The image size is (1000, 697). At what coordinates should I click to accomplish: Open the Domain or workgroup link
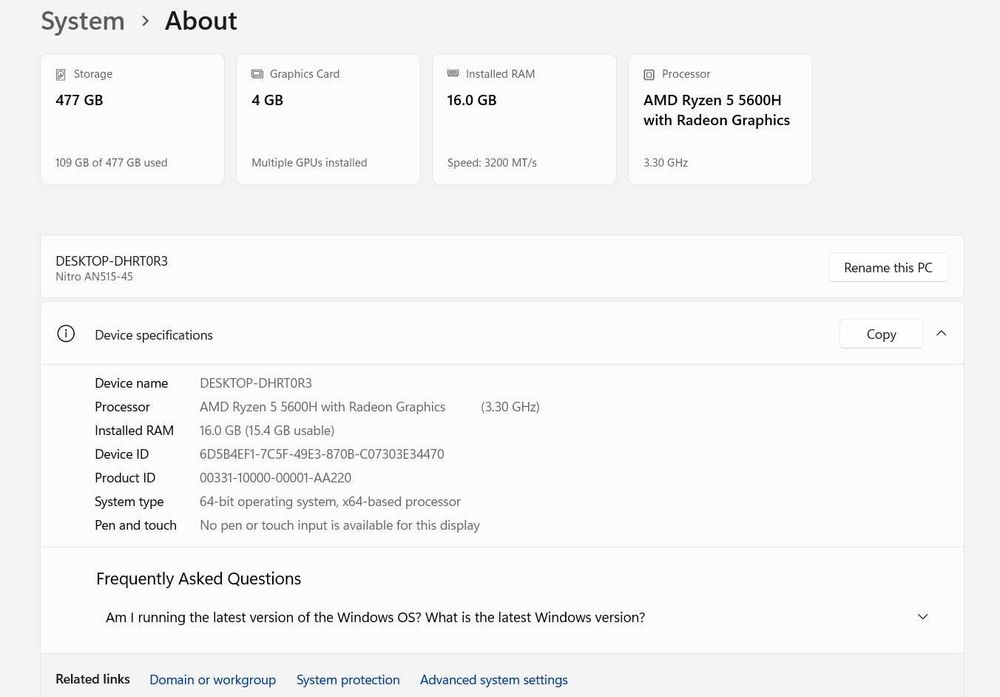point(212,680)
